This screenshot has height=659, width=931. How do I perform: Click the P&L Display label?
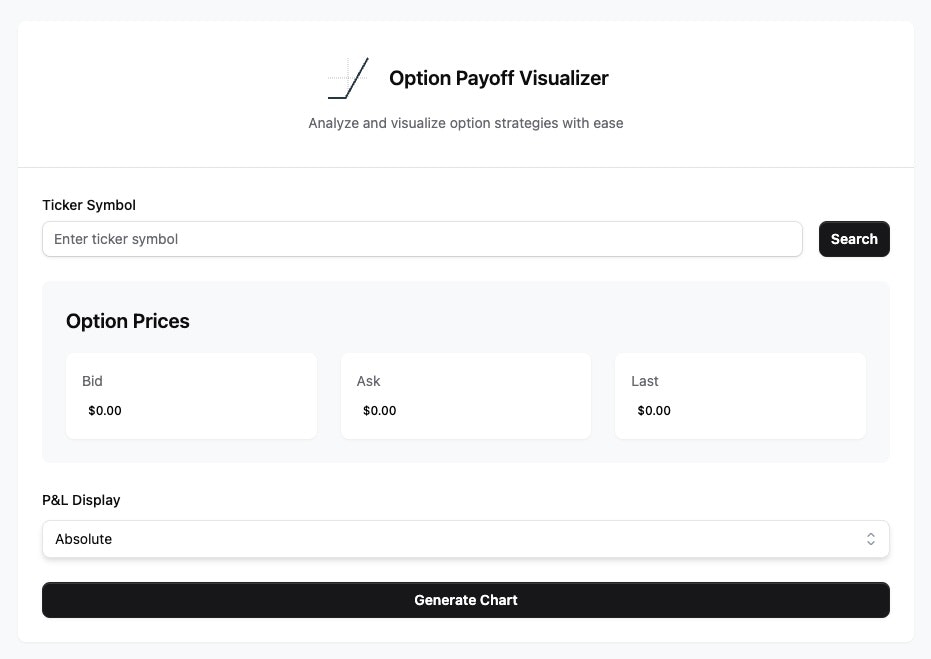click(x=81, y=500)
